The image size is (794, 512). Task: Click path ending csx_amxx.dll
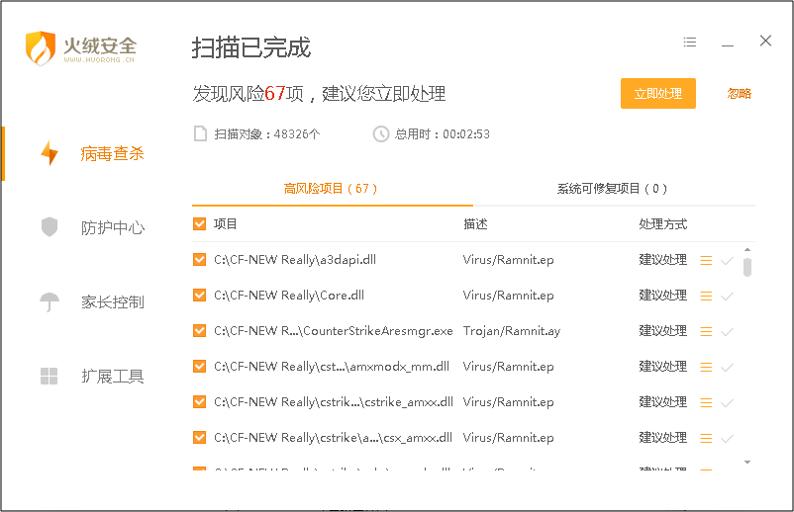(333, 437)
